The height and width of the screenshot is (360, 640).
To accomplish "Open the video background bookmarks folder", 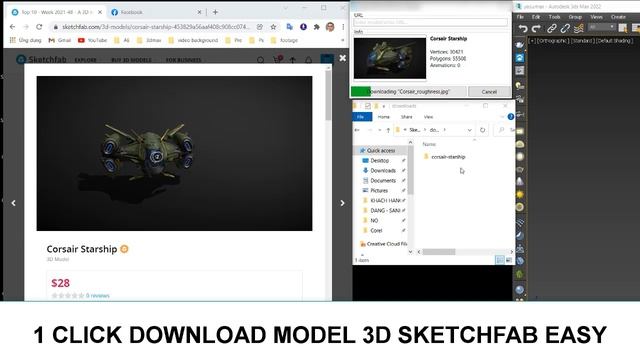I will tap(193, 40).
